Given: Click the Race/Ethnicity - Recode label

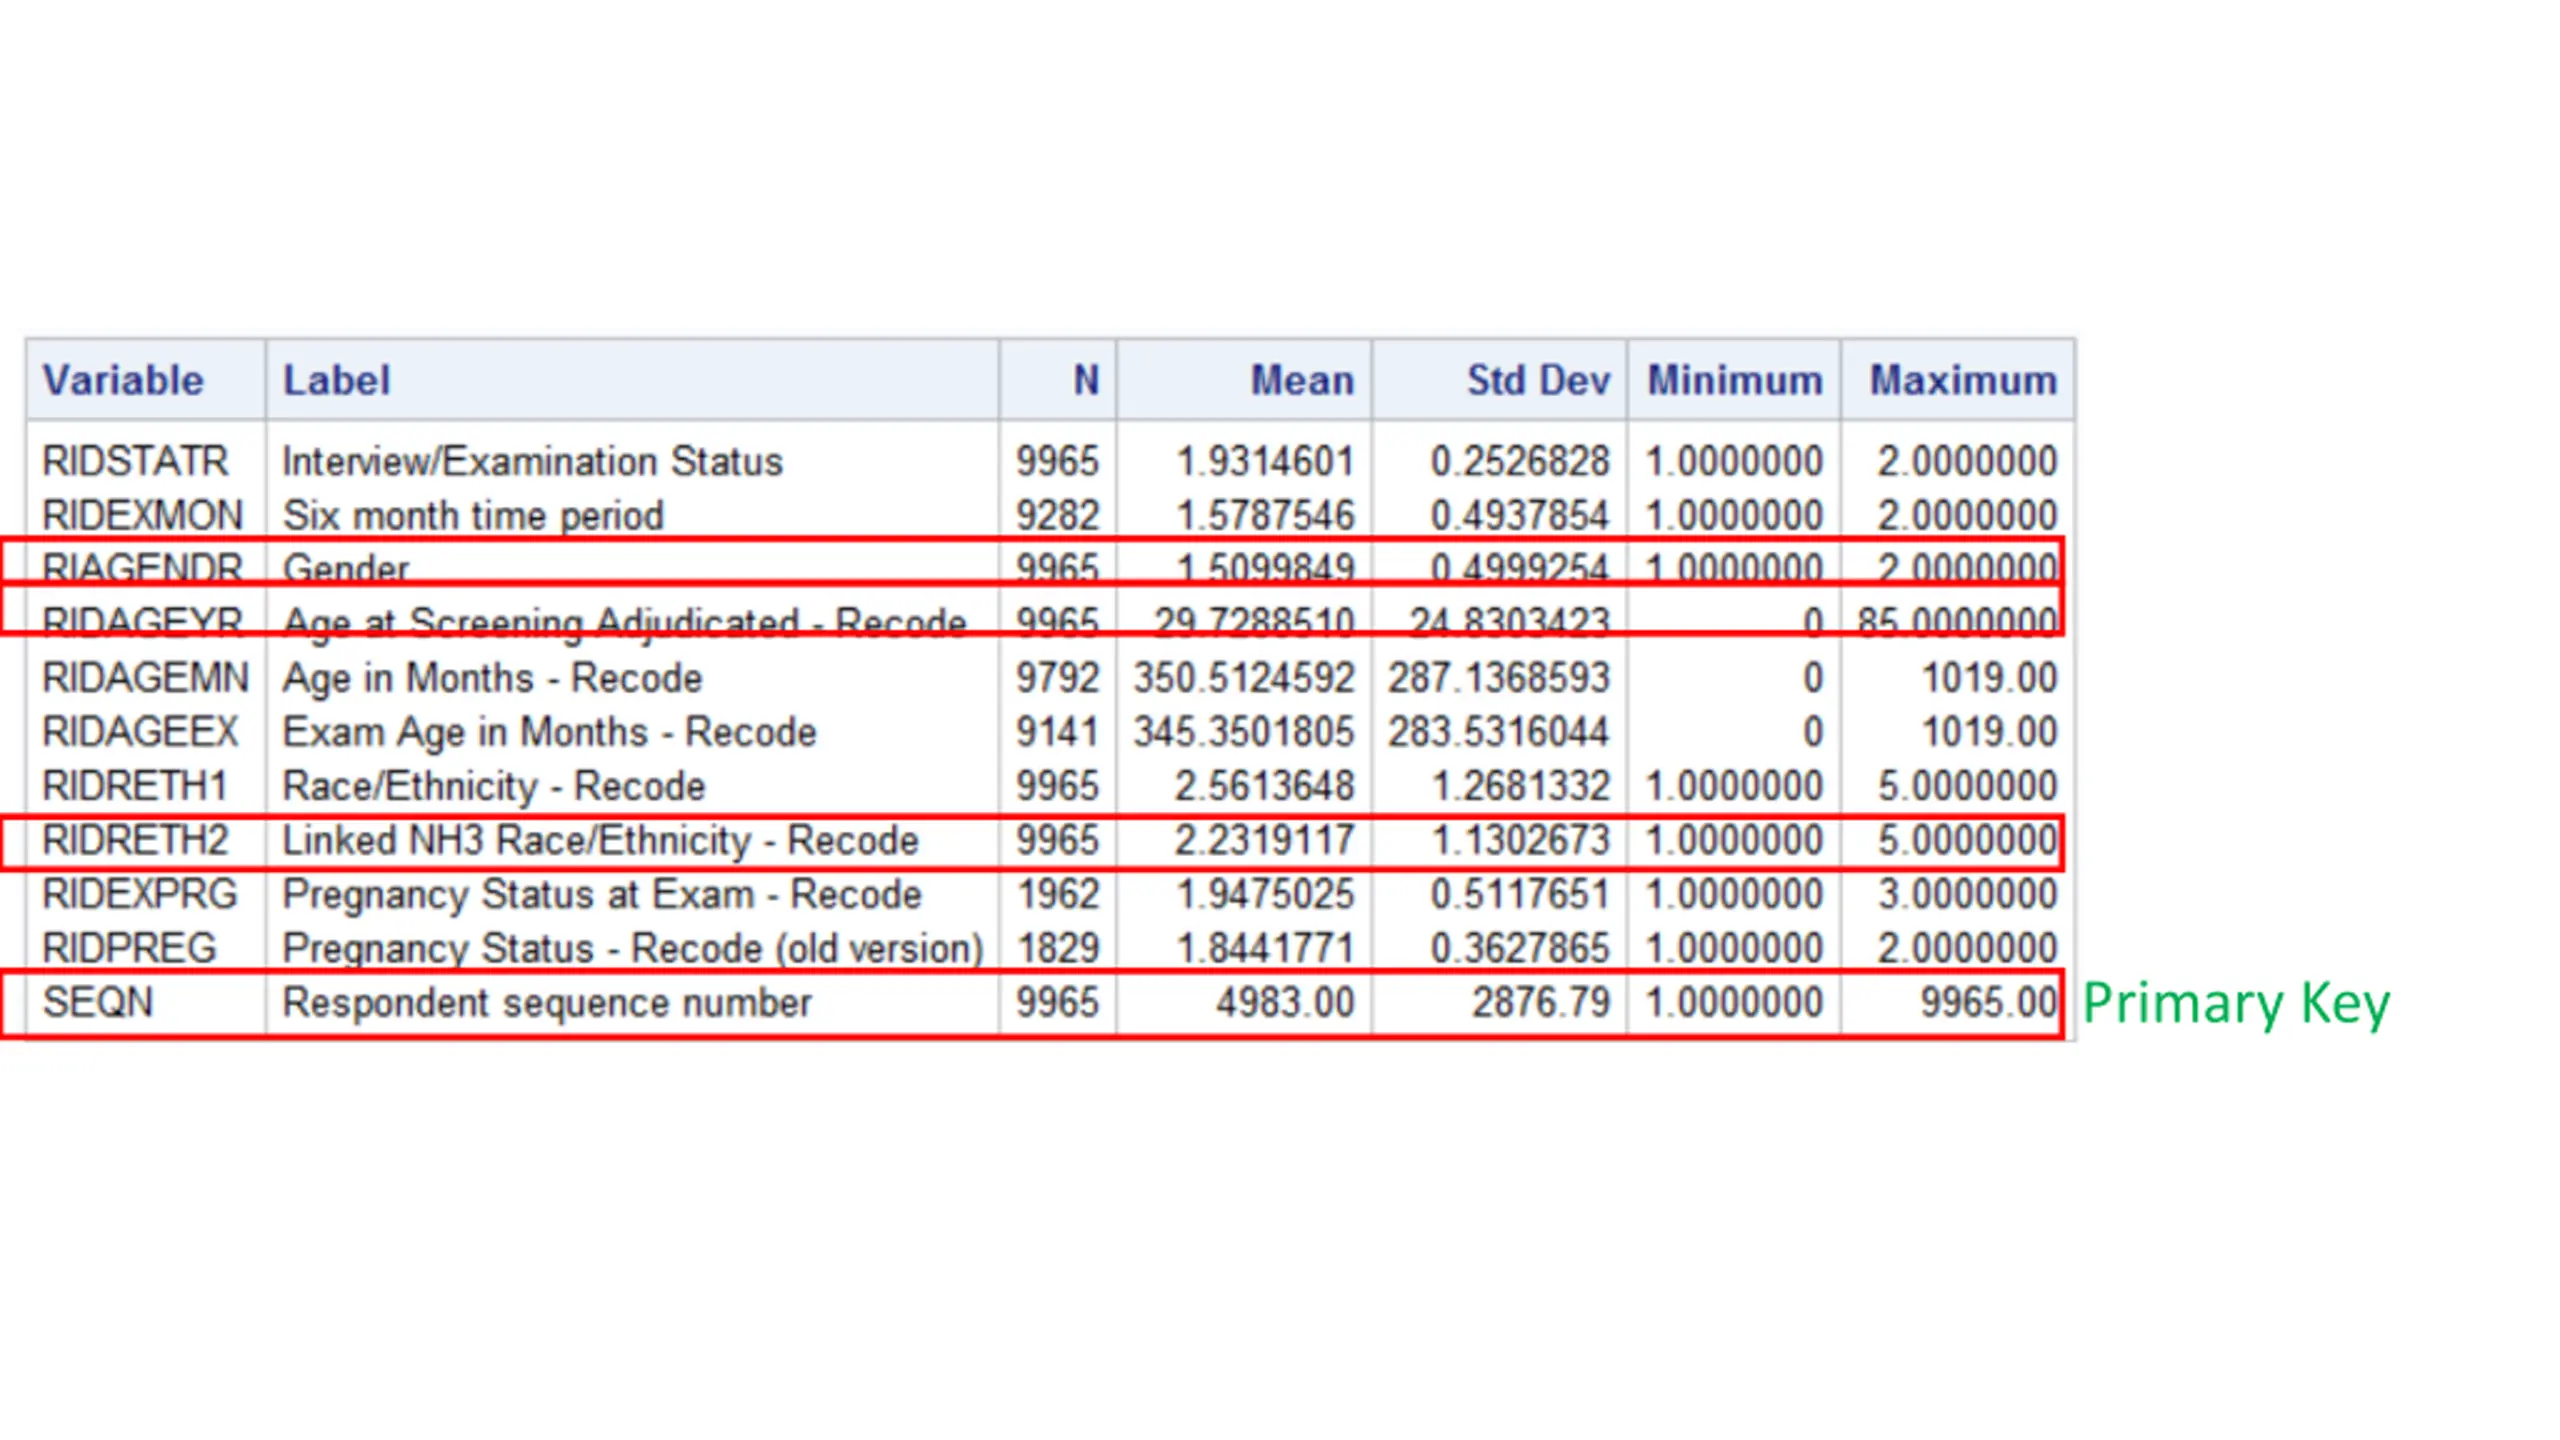Looking at the screenshot, I should (x=494, y=786).
